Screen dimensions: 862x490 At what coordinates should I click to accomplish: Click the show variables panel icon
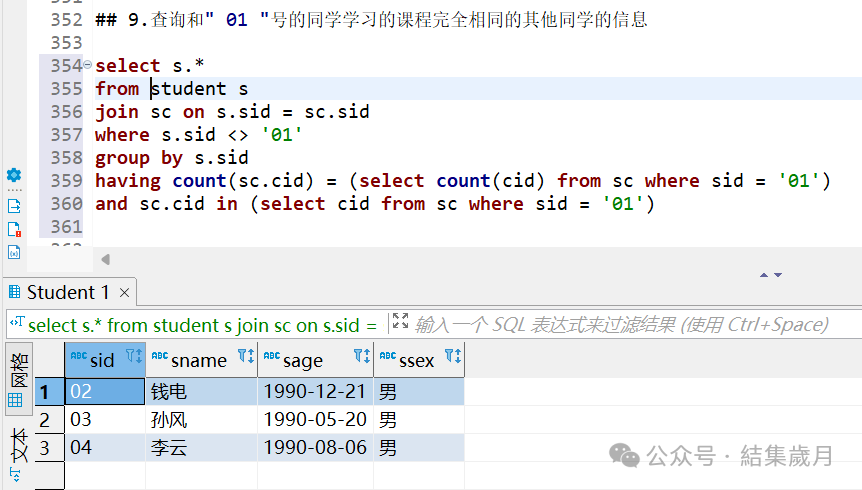(x=14, y=252)
